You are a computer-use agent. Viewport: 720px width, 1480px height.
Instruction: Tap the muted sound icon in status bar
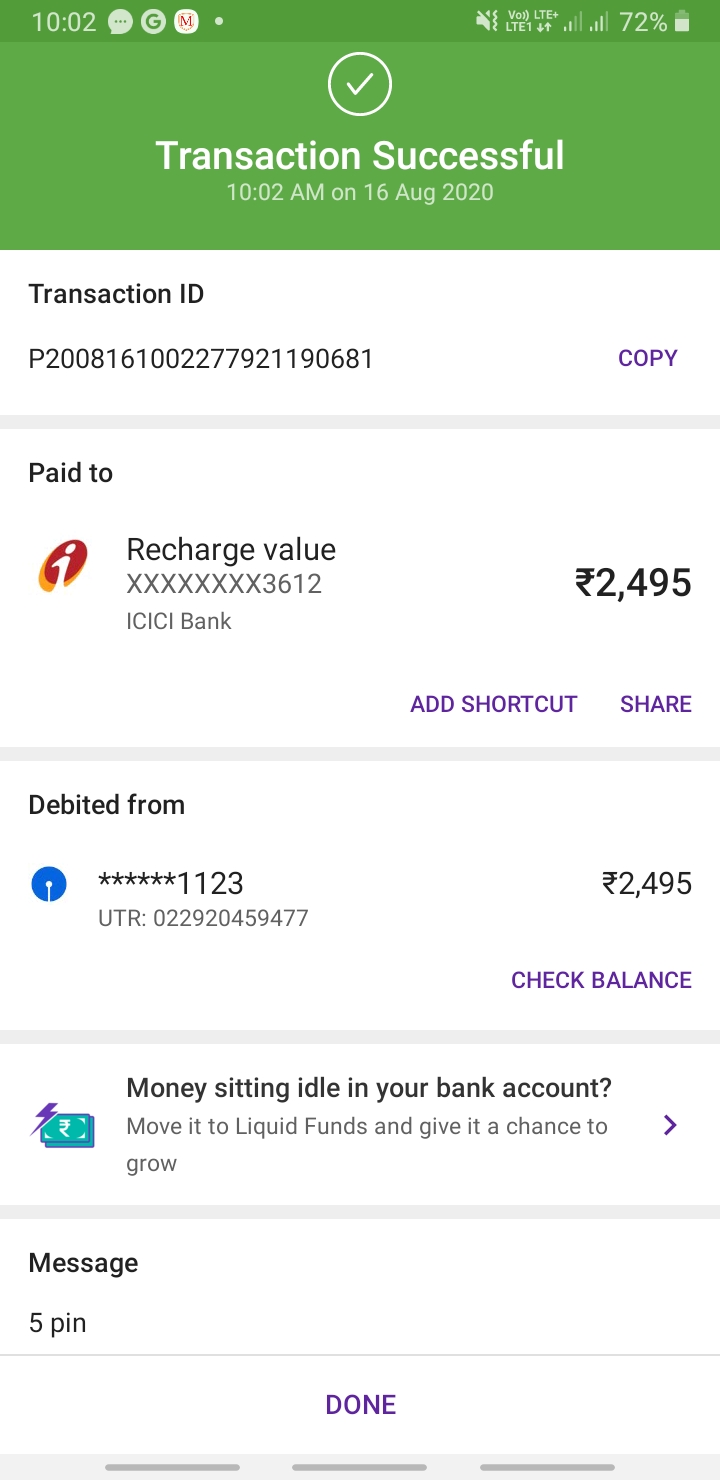(487, 21)
